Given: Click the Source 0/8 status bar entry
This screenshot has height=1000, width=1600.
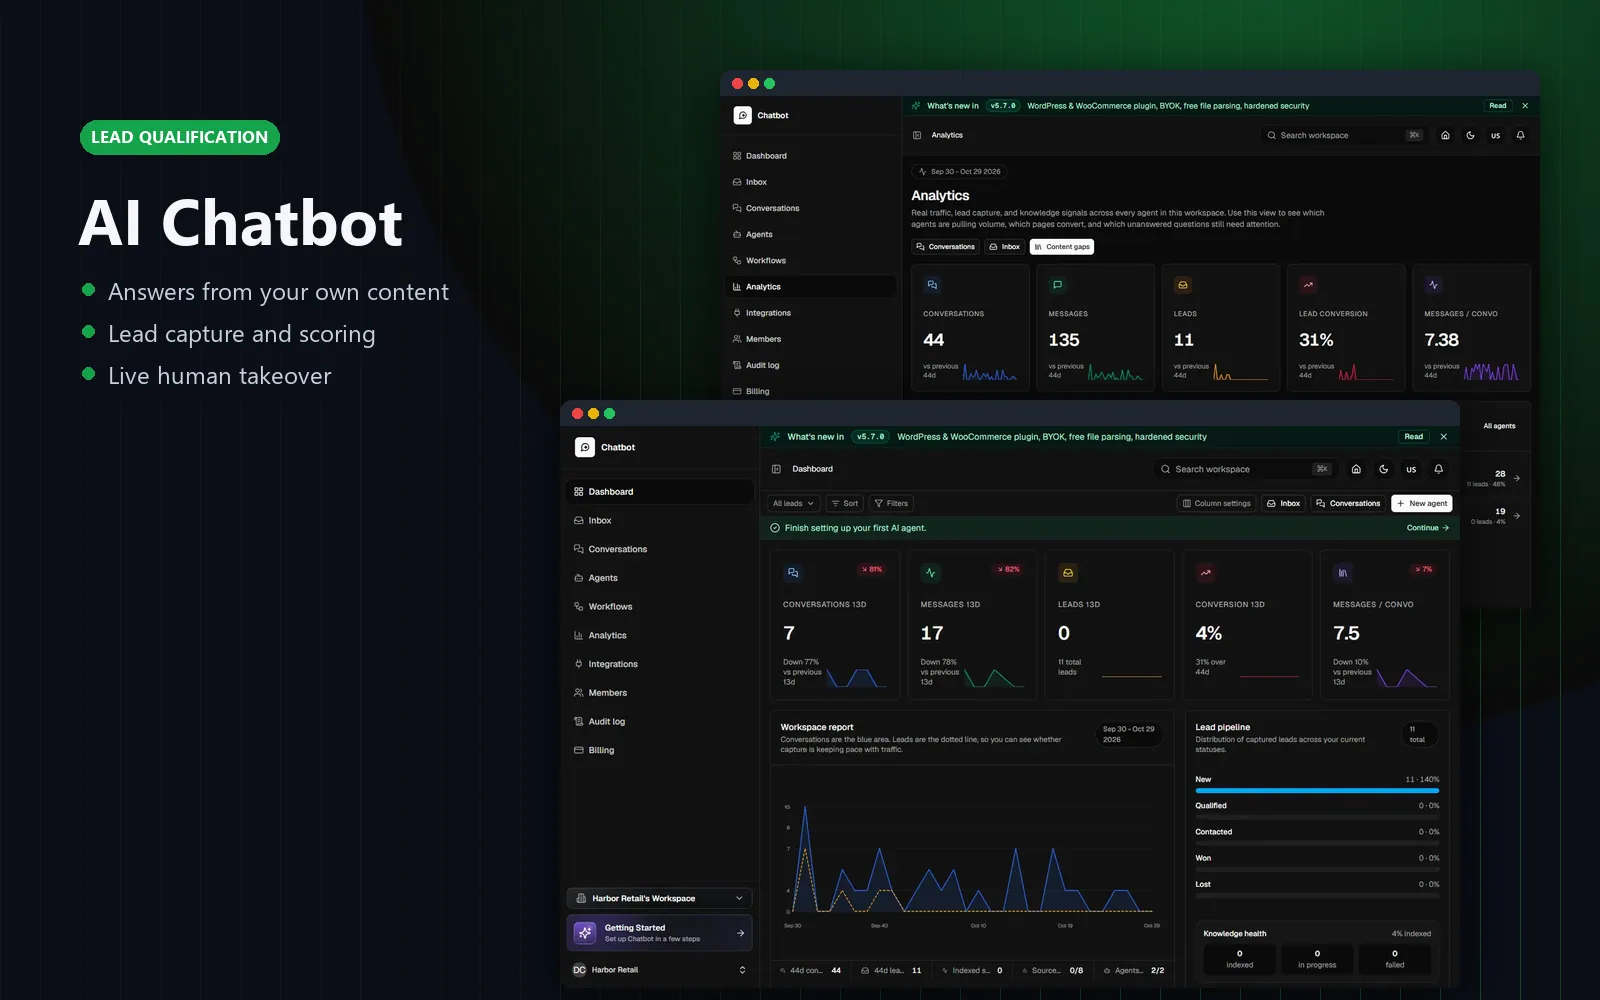Looking at the screenshot, I should click(x=1053, y=970).
